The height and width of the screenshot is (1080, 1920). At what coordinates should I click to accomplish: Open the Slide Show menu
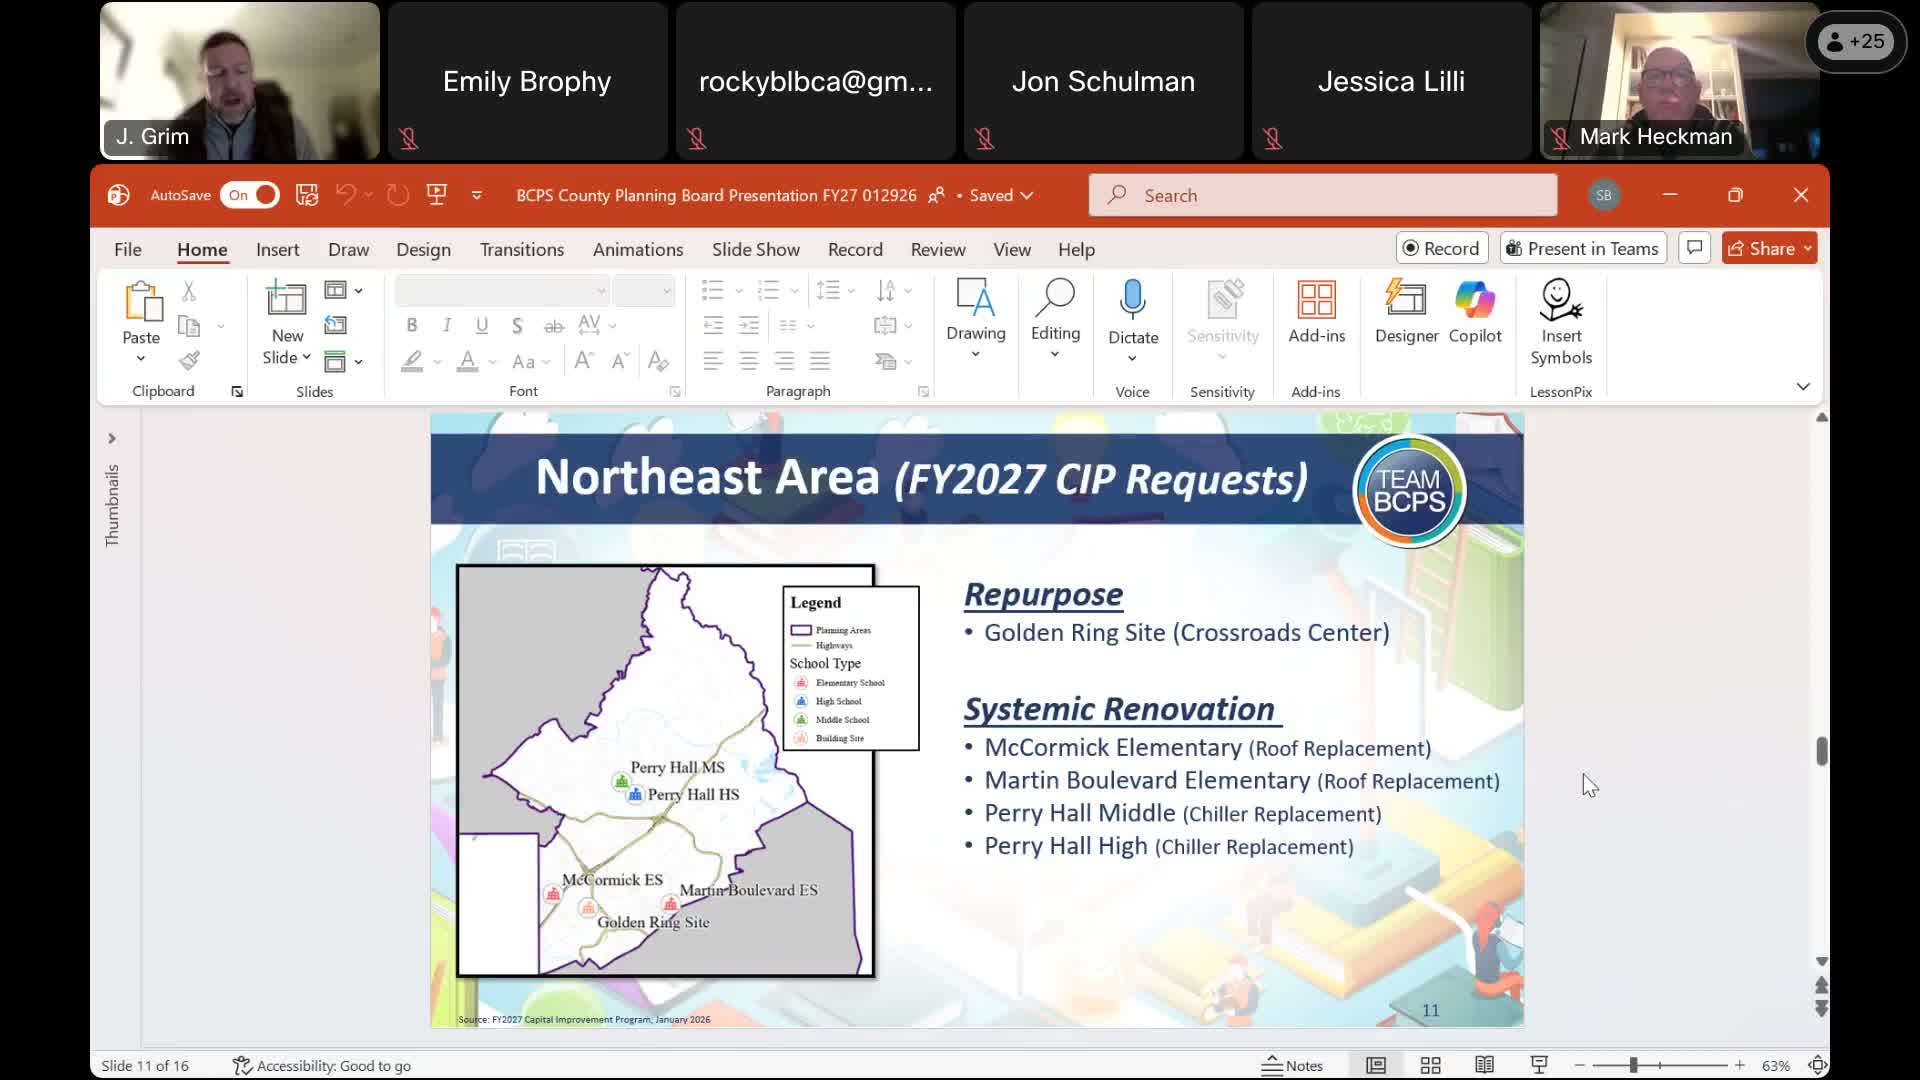[756, 249]
